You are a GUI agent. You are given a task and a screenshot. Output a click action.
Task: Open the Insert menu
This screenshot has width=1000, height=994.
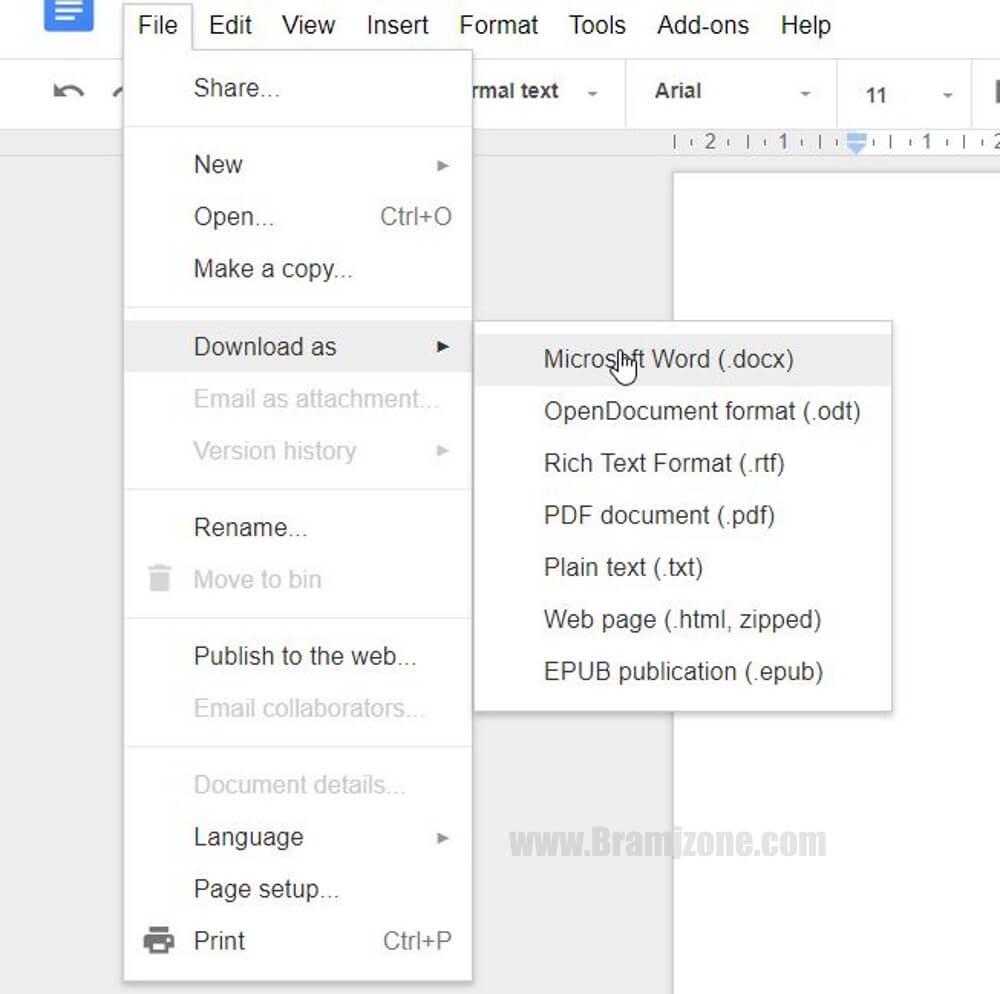pyautogui.click(x=397, y=26)
